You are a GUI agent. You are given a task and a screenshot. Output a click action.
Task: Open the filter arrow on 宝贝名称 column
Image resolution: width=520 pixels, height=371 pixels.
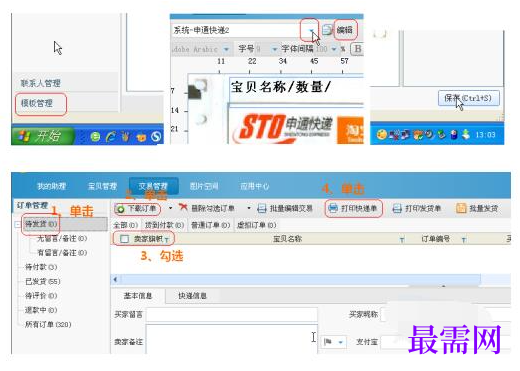(402, 240)
